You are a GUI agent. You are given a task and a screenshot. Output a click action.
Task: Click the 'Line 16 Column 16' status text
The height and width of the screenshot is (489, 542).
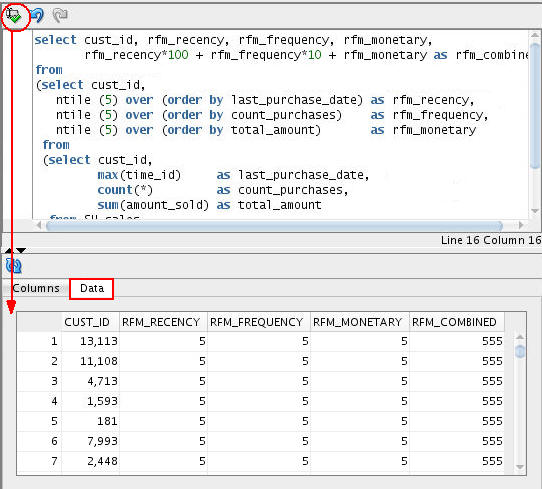(x=490, y=240)
